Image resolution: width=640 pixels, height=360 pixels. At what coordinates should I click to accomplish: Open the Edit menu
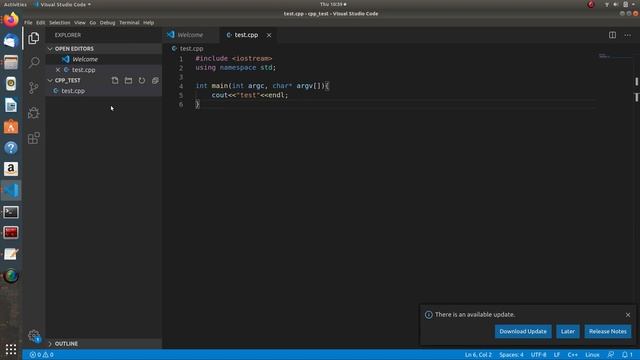click(40, 23)
